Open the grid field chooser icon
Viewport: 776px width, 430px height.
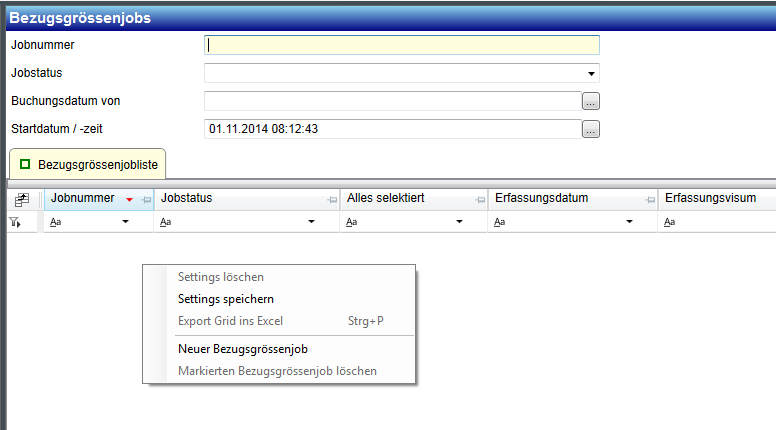point(22,199)
